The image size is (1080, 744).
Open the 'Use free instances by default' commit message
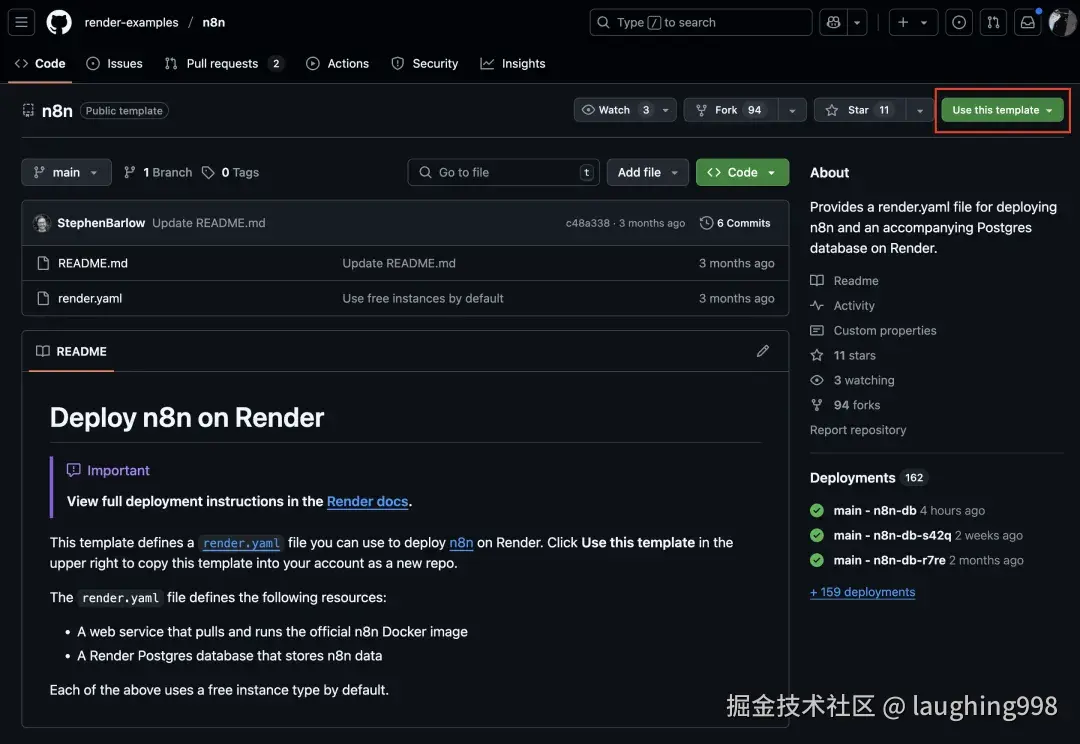click(423, 298)
